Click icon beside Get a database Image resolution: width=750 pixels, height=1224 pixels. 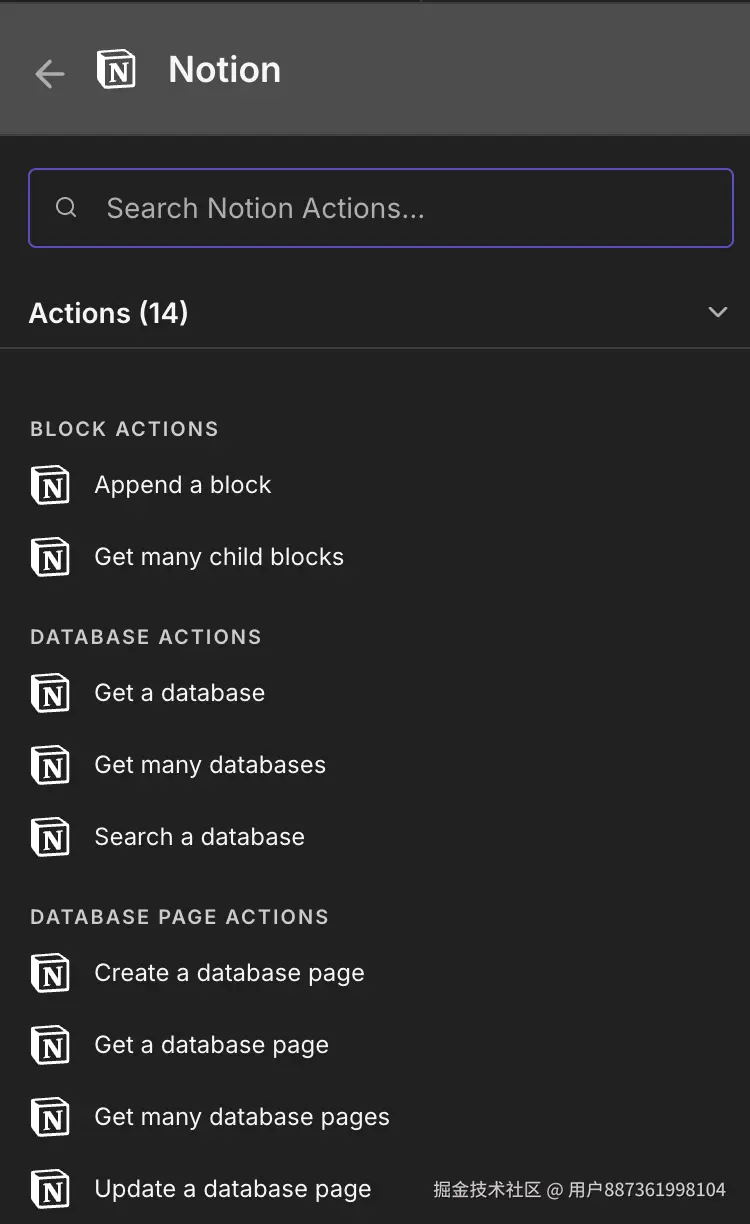(x=50, y=693)
